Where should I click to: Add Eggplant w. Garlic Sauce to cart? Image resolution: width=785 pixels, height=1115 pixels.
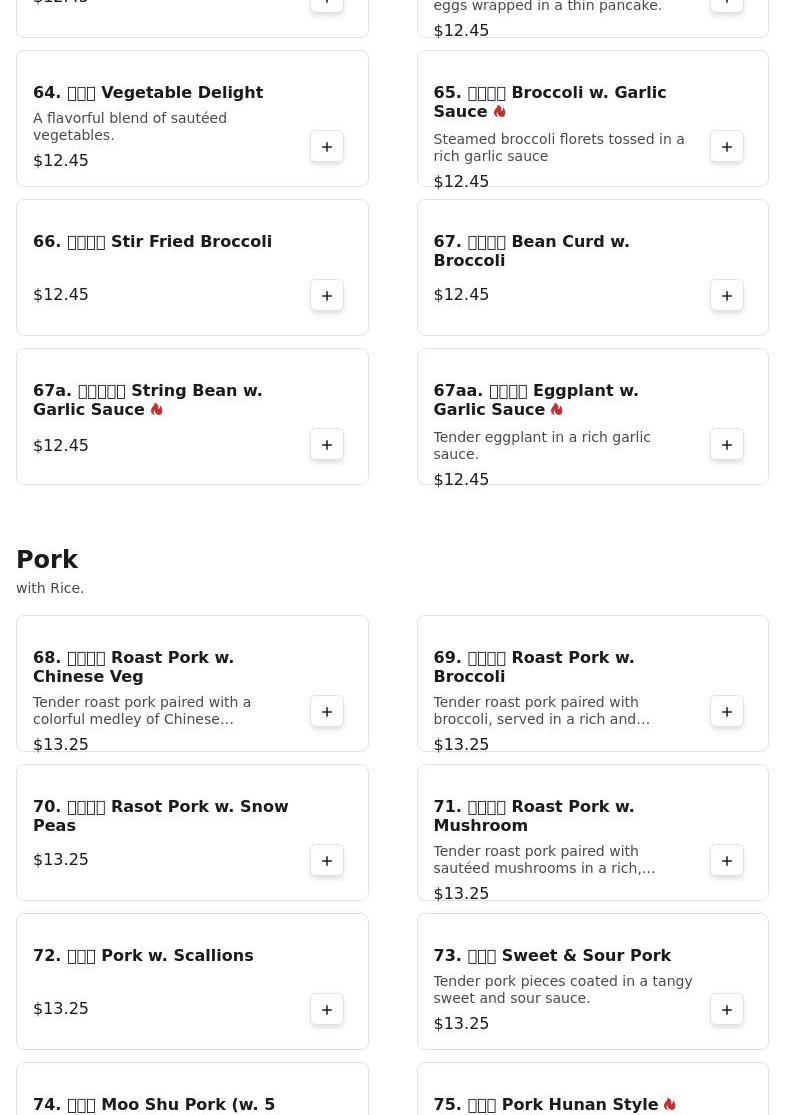(x=727, y=445)
